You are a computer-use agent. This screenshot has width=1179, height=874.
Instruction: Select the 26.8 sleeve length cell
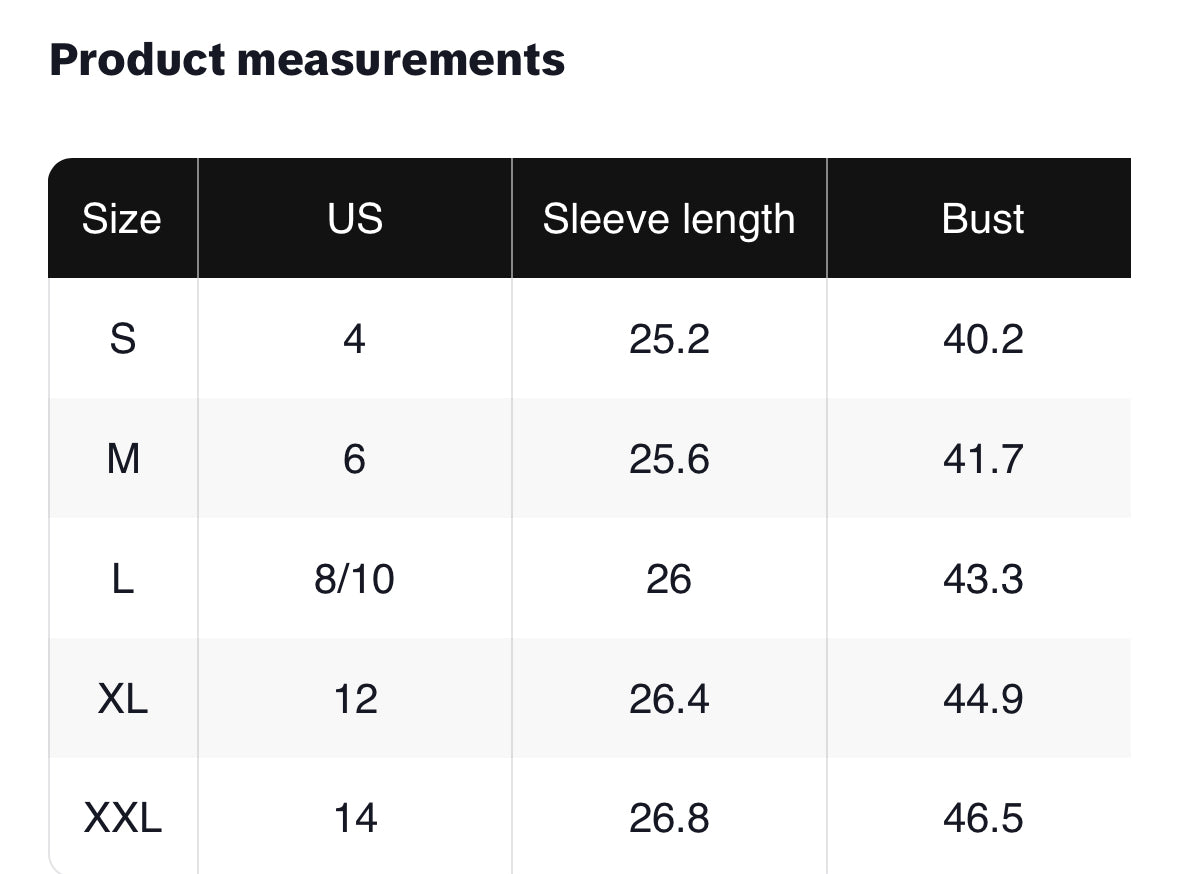pos(669,819)
